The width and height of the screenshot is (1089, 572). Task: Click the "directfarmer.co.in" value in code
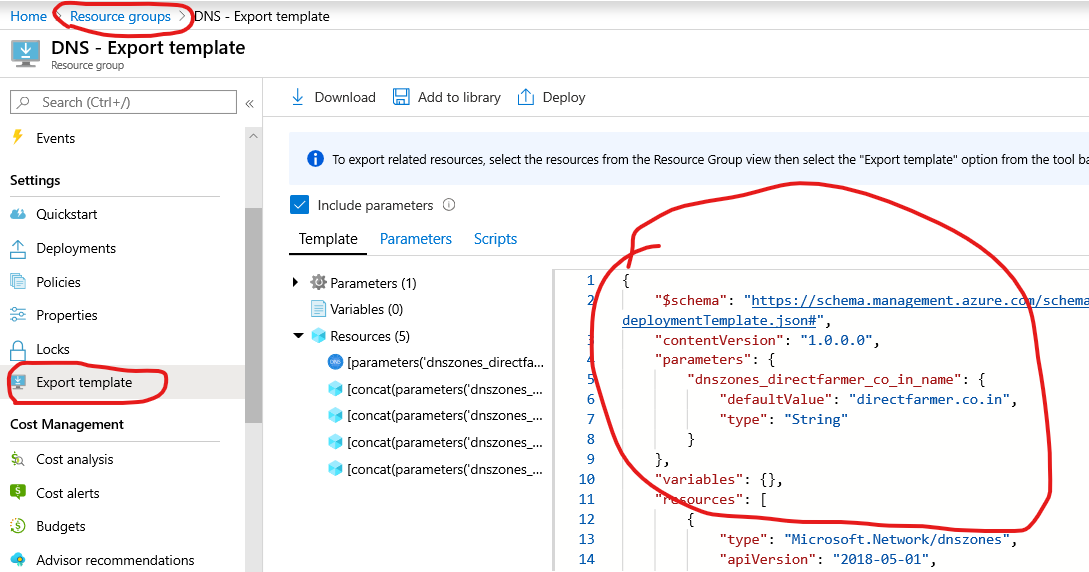pyautogui.click(x=929, y=399)
